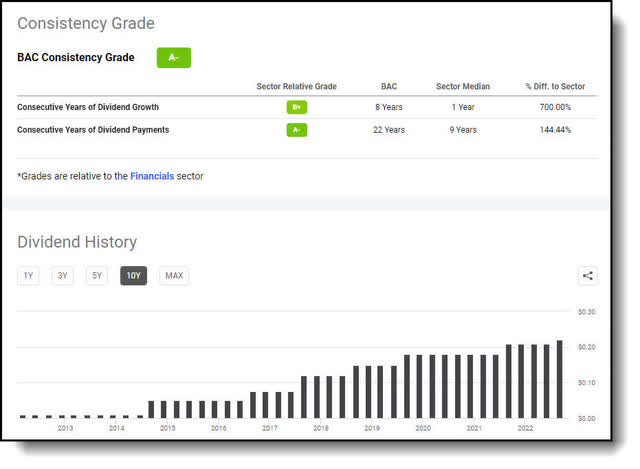The image size is (640, 469).
Task: Click the 2019 axis label
Action: [372, 428]
